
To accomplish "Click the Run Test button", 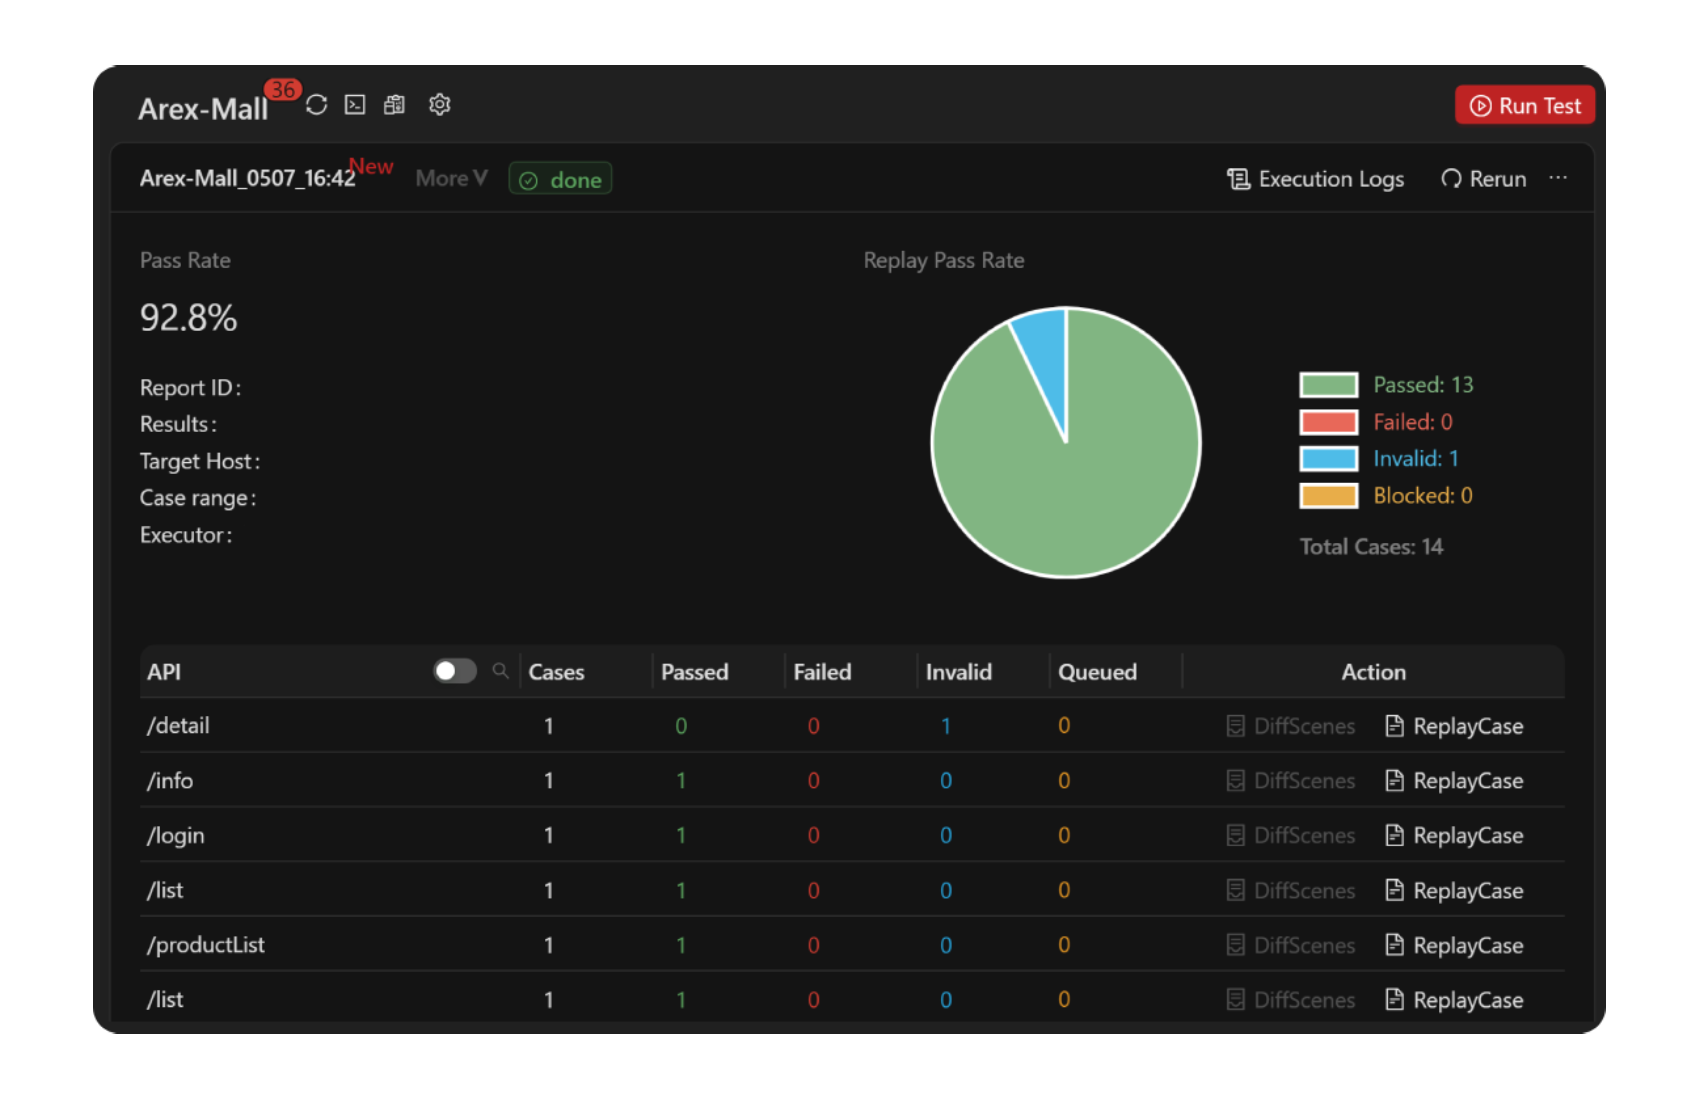I will 1524,106.
